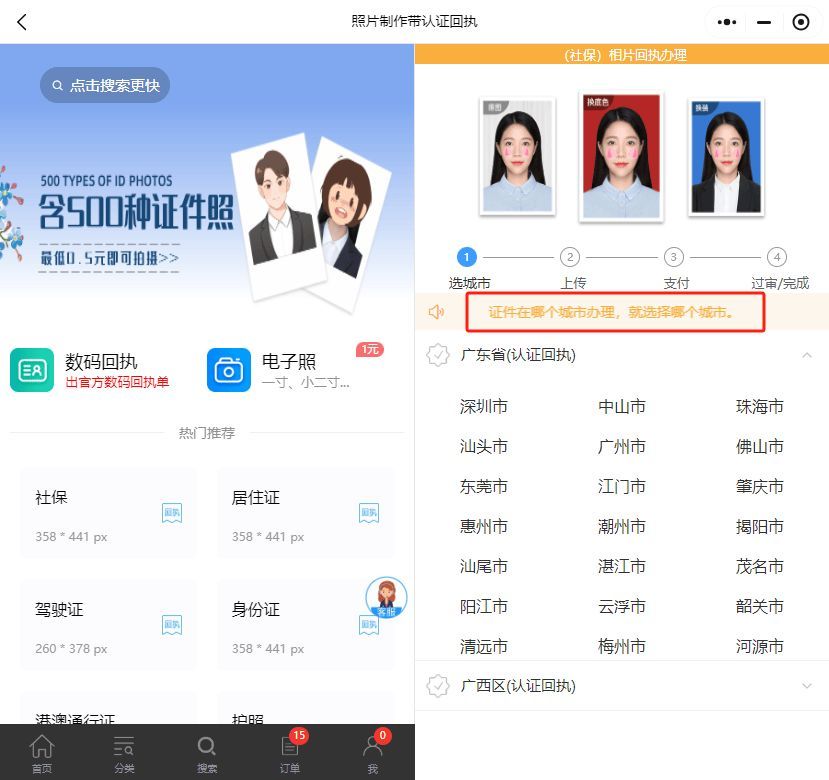Click the red background photo sample
Image resolution: width=829 pixels, height=780 pixels.
(x=620, y=155)
